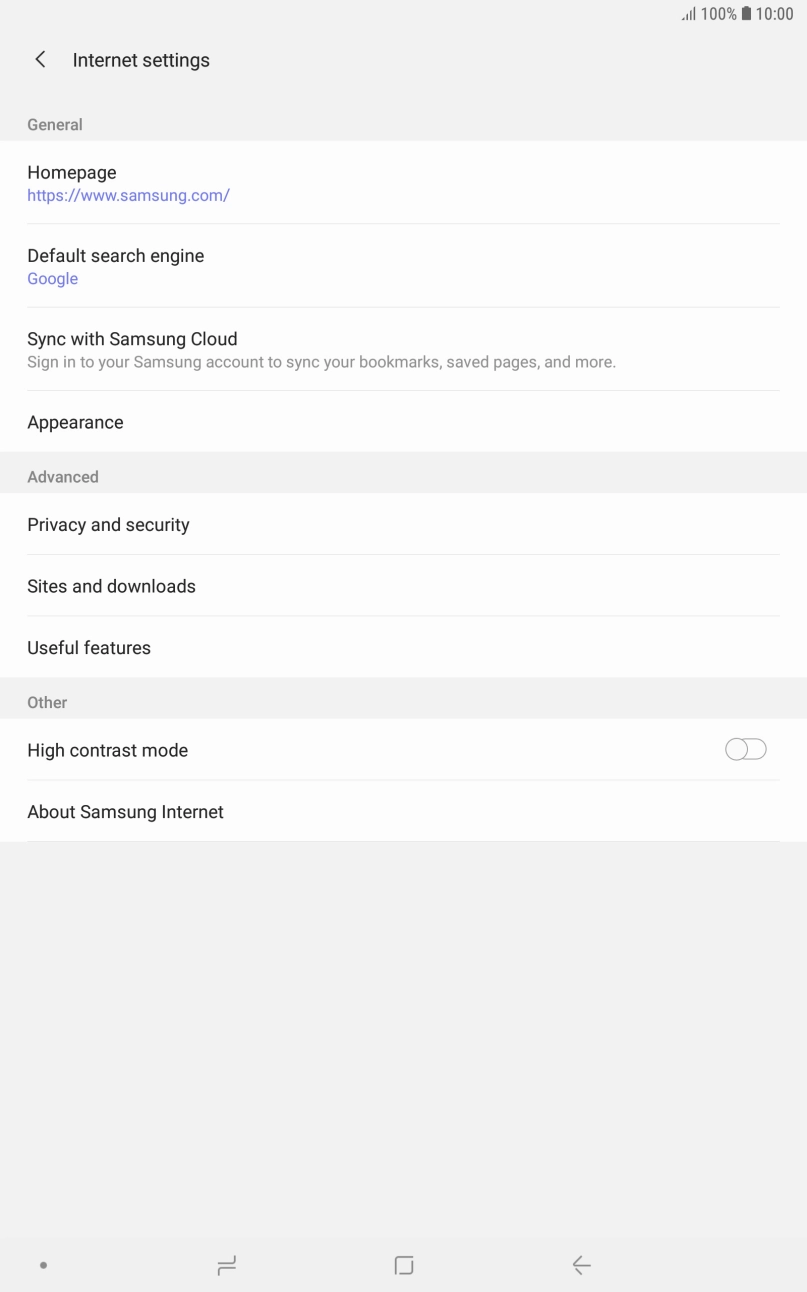
Task: Tap the back arrow beside Internet settings
Action: [40, 60]
